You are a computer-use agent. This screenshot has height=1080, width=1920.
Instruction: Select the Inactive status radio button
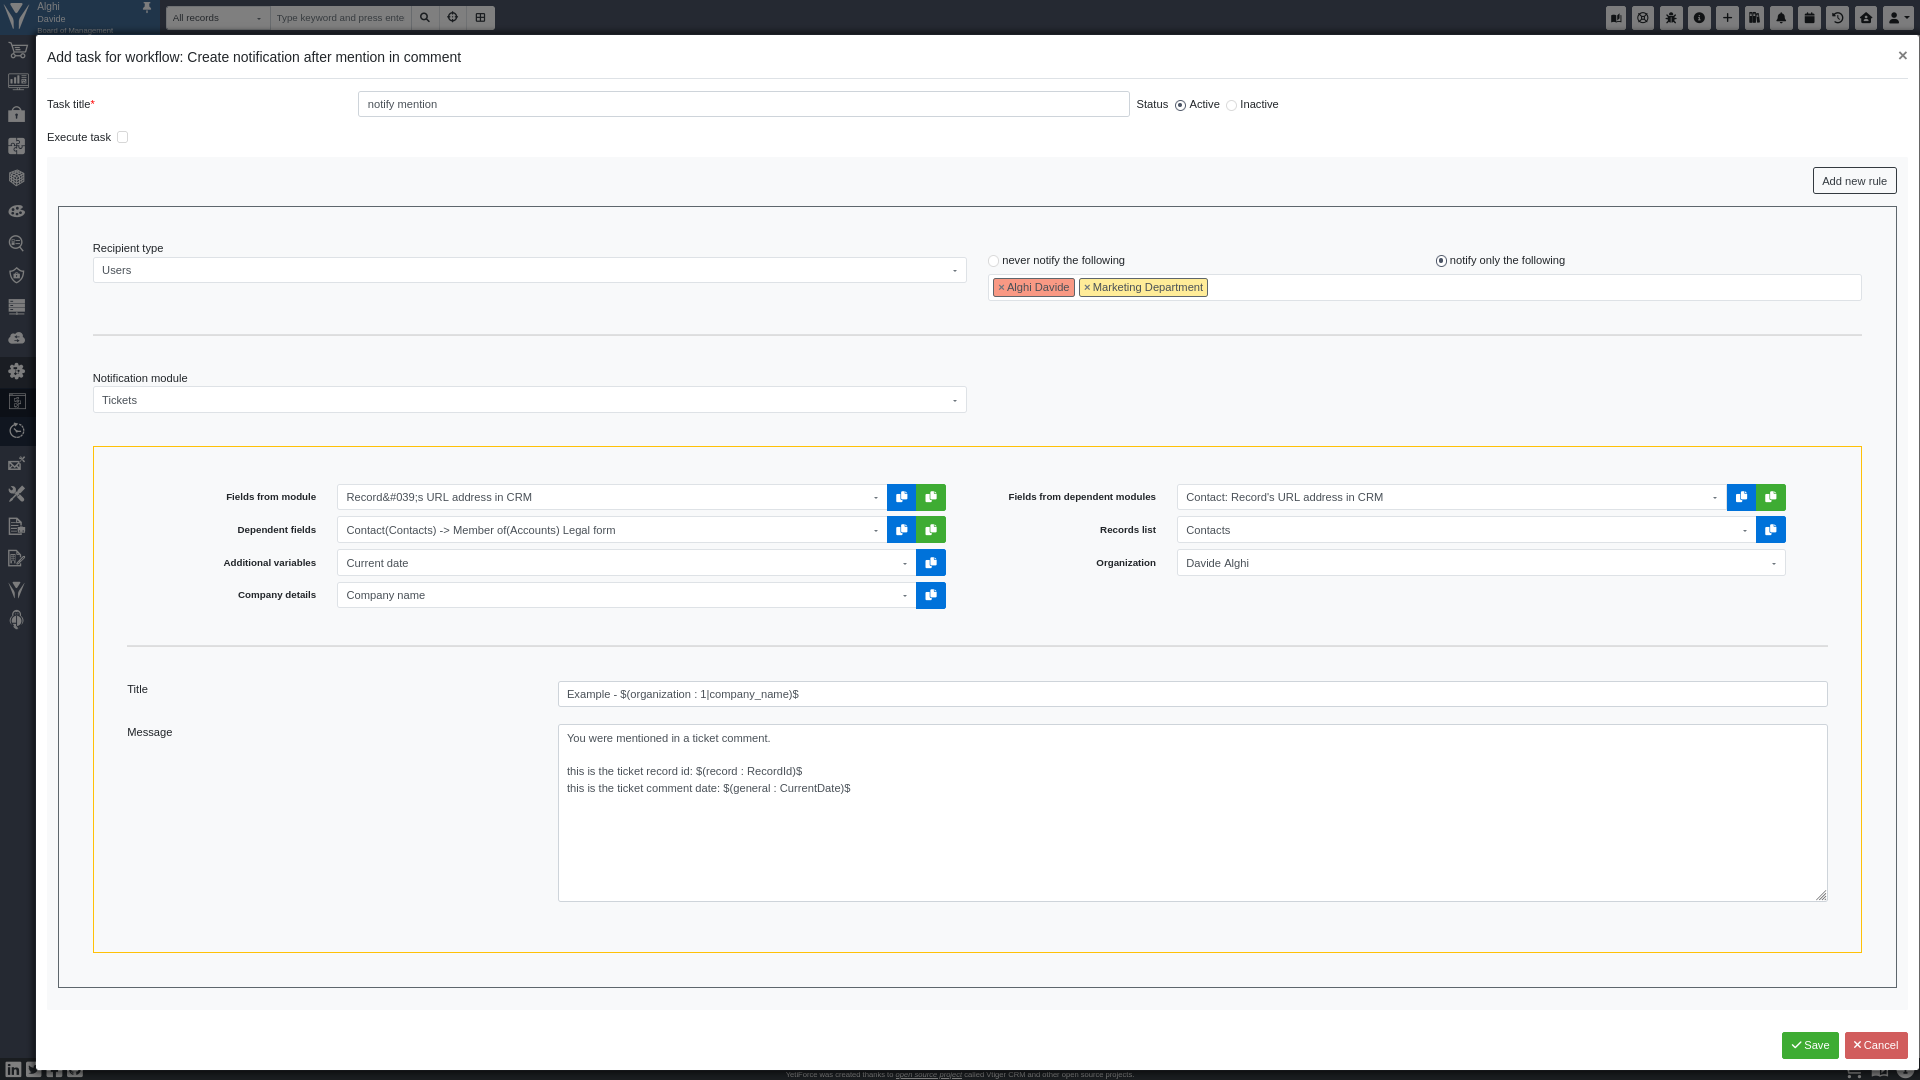click(x=1231, y=105)
